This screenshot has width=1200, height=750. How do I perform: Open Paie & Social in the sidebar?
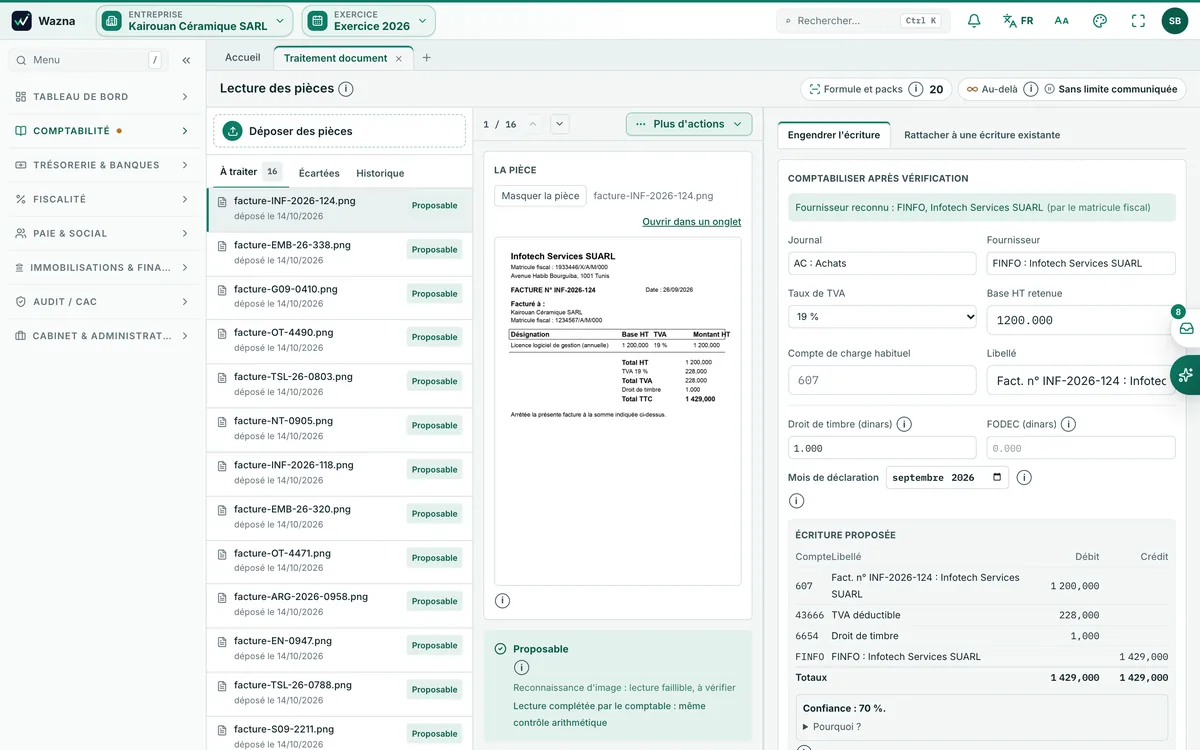tap(103, 233)
